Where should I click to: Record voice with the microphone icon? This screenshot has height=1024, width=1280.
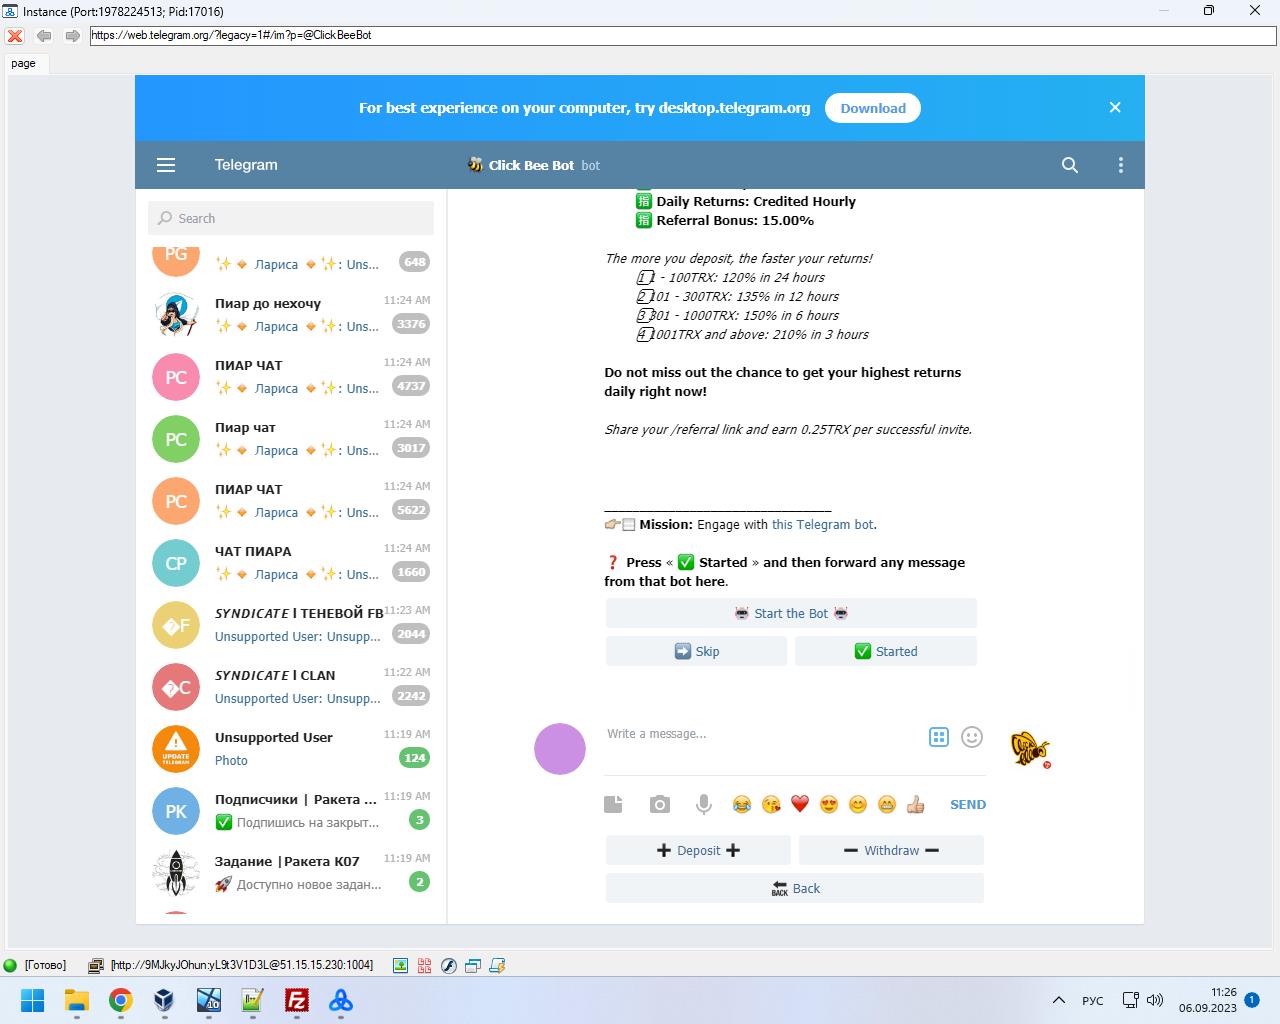(x=704, y=804)
